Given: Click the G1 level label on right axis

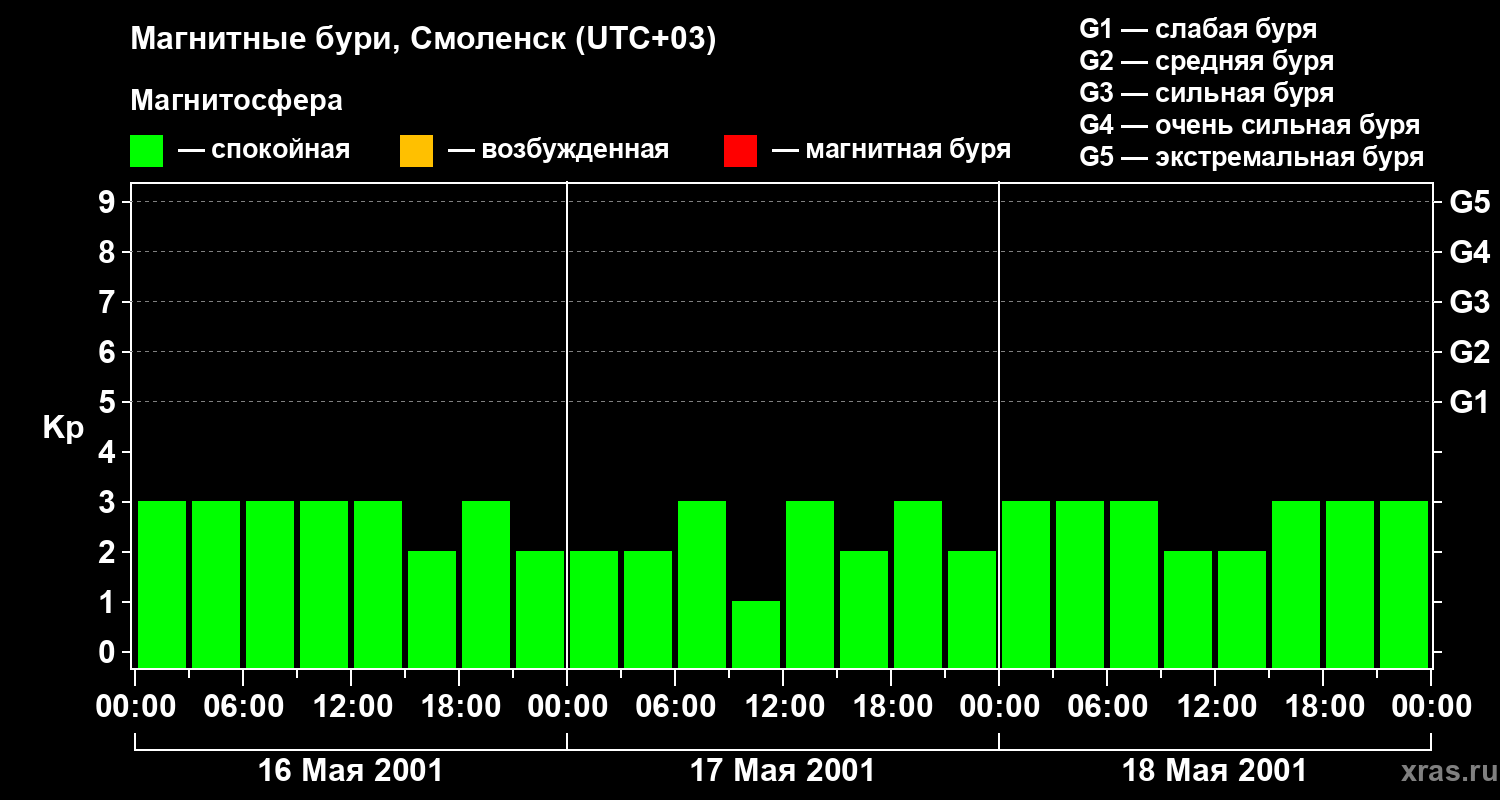Looking at the screenshot, I should (x=1469, y=402).
